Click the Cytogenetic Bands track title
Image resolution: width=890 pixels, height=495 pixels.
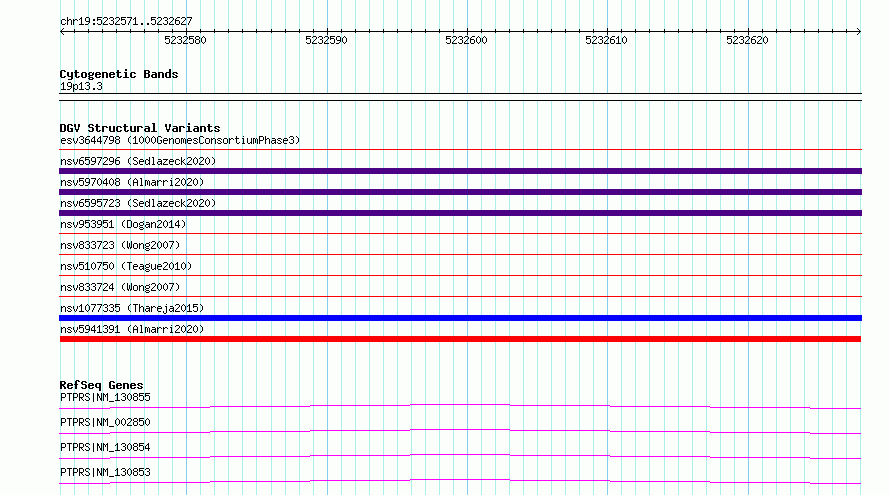click(x=119, y=74)
